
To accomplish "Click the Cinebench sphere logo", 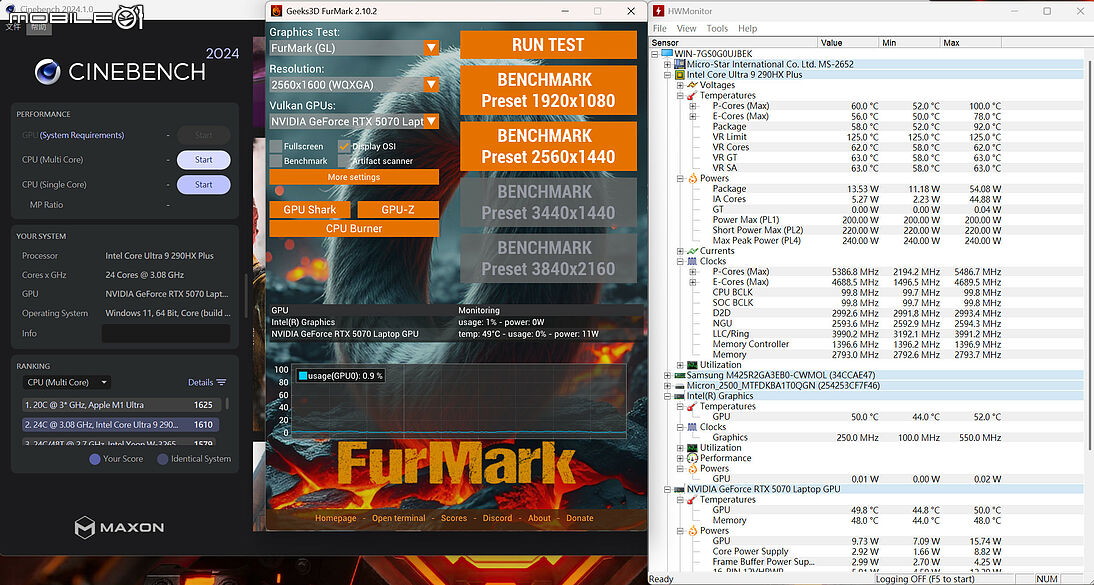I will (x=47, y=71).
